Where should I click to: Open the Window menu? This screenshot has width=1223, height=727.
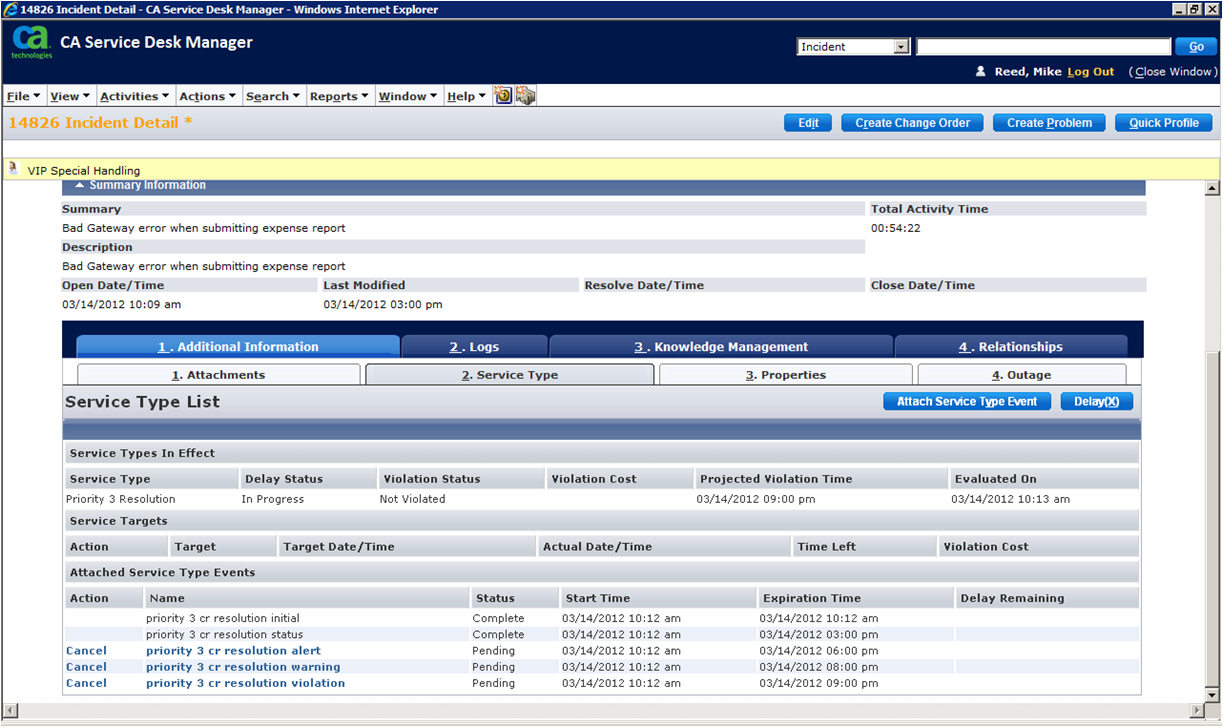click(408, 96)
